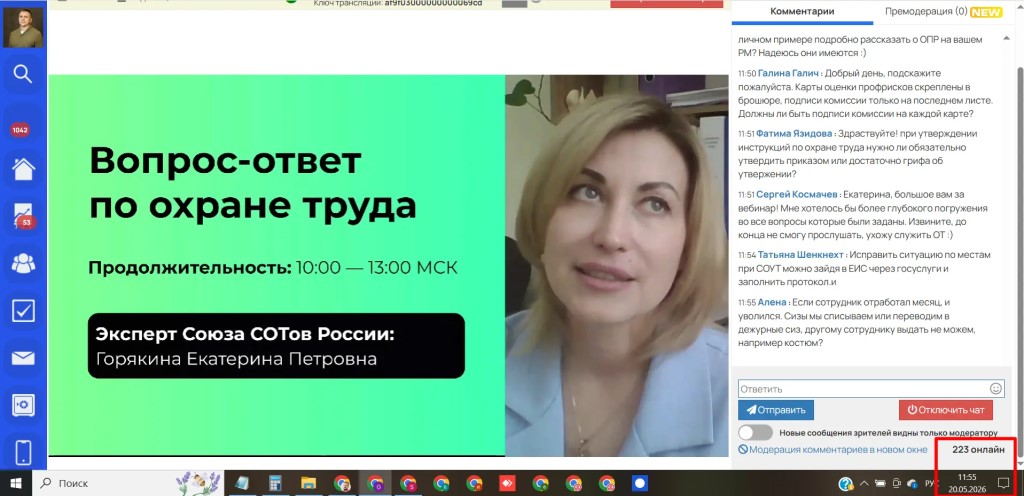Image resolution: width=1024 pixels, height=496 pixels.
Task: Click username Татьяна Шенкнехт in chat
Action: coord(801,255)
